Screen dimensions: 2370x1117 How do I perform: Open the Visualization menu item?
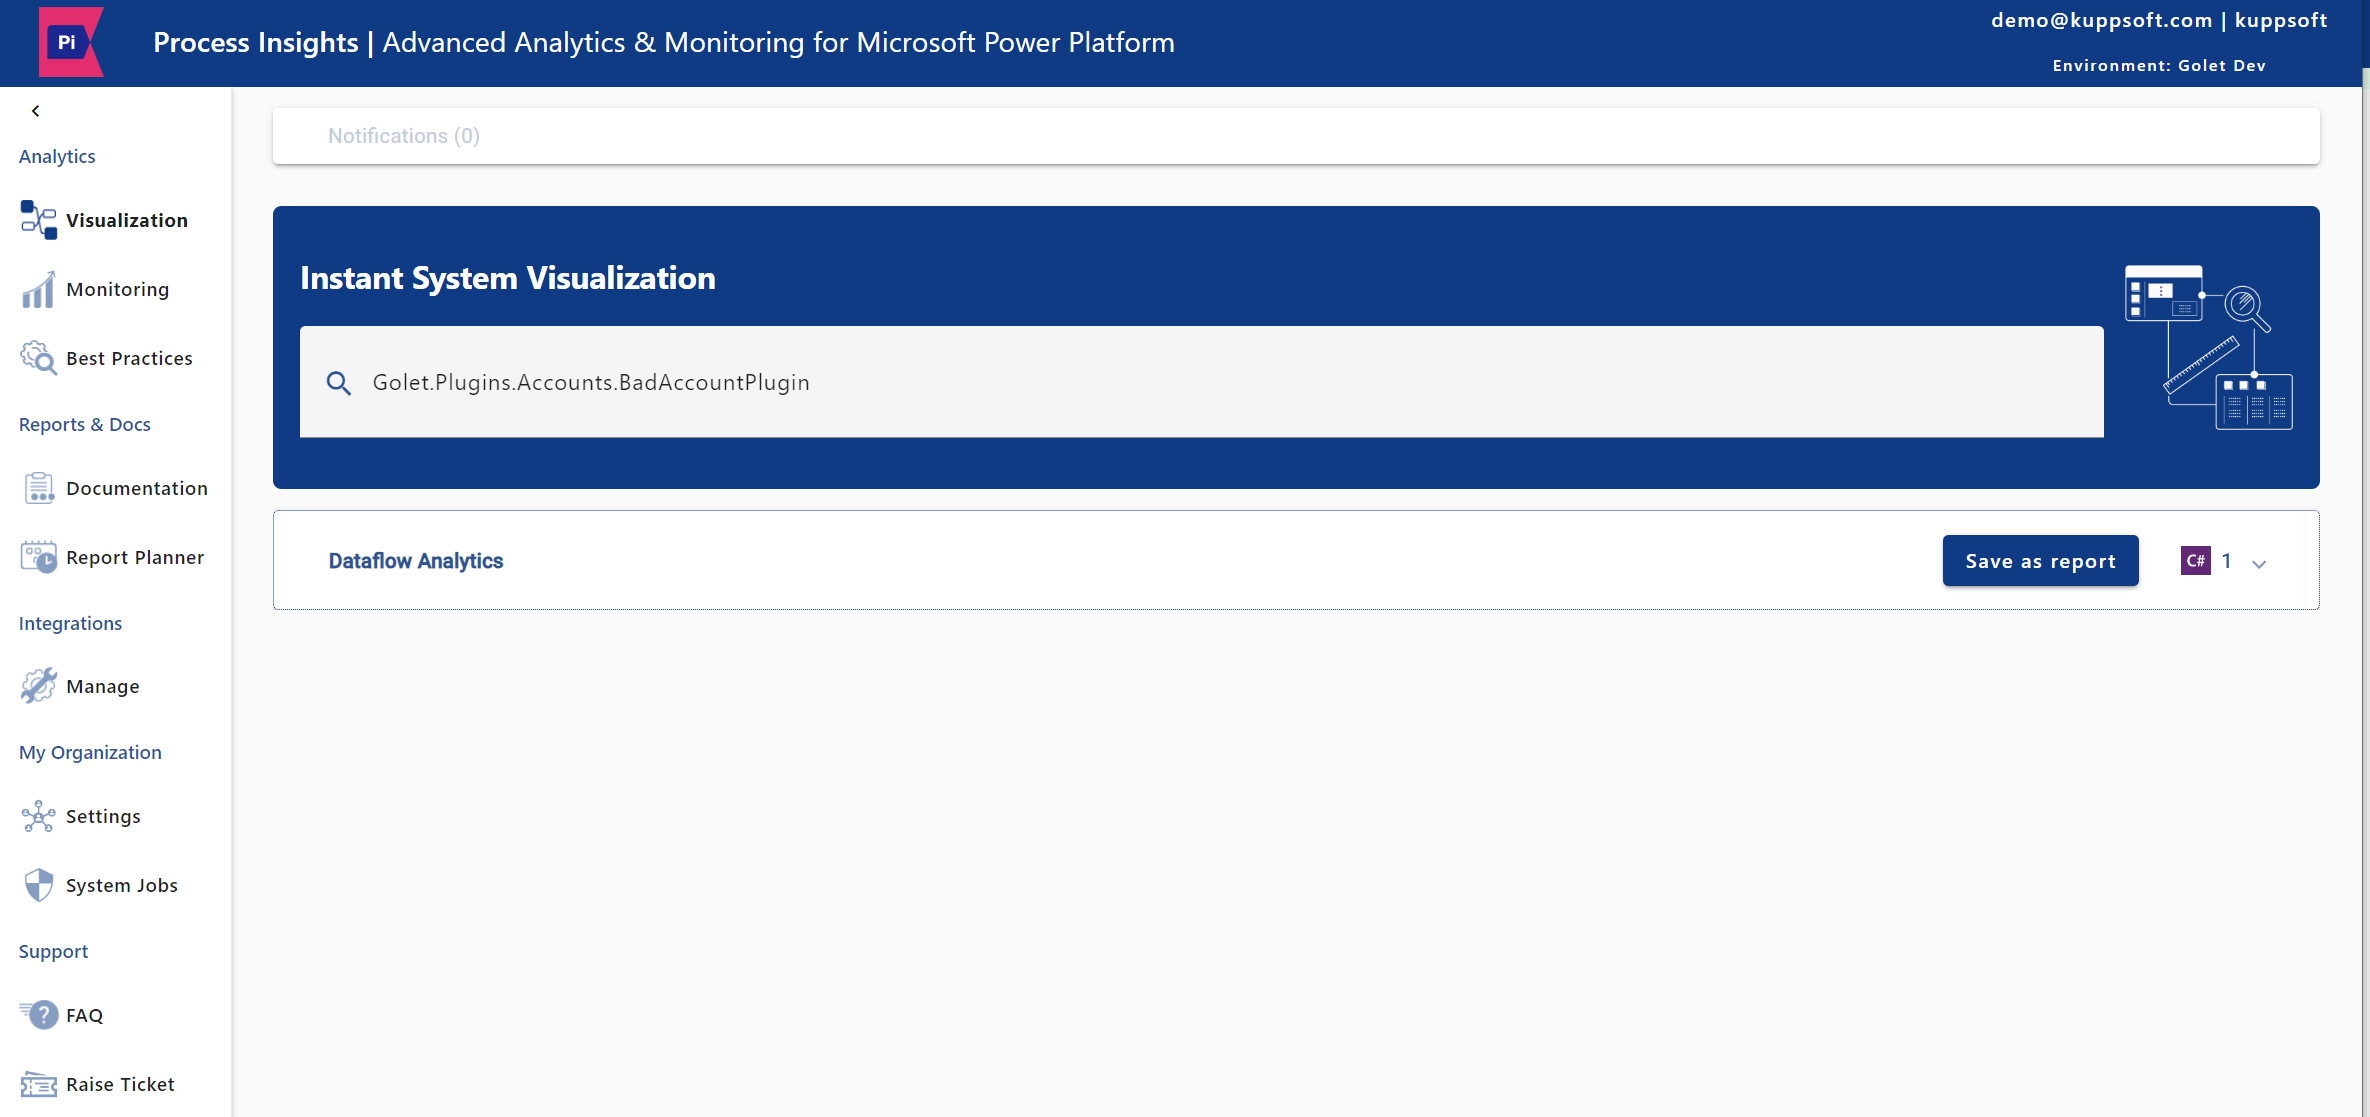coord(127,220)
